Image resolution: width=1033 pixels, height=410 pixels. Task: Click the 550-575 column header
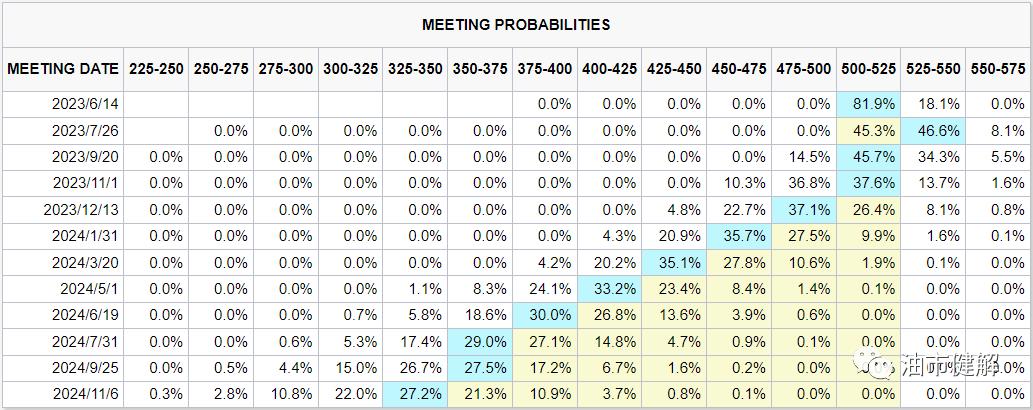point(996,69)
